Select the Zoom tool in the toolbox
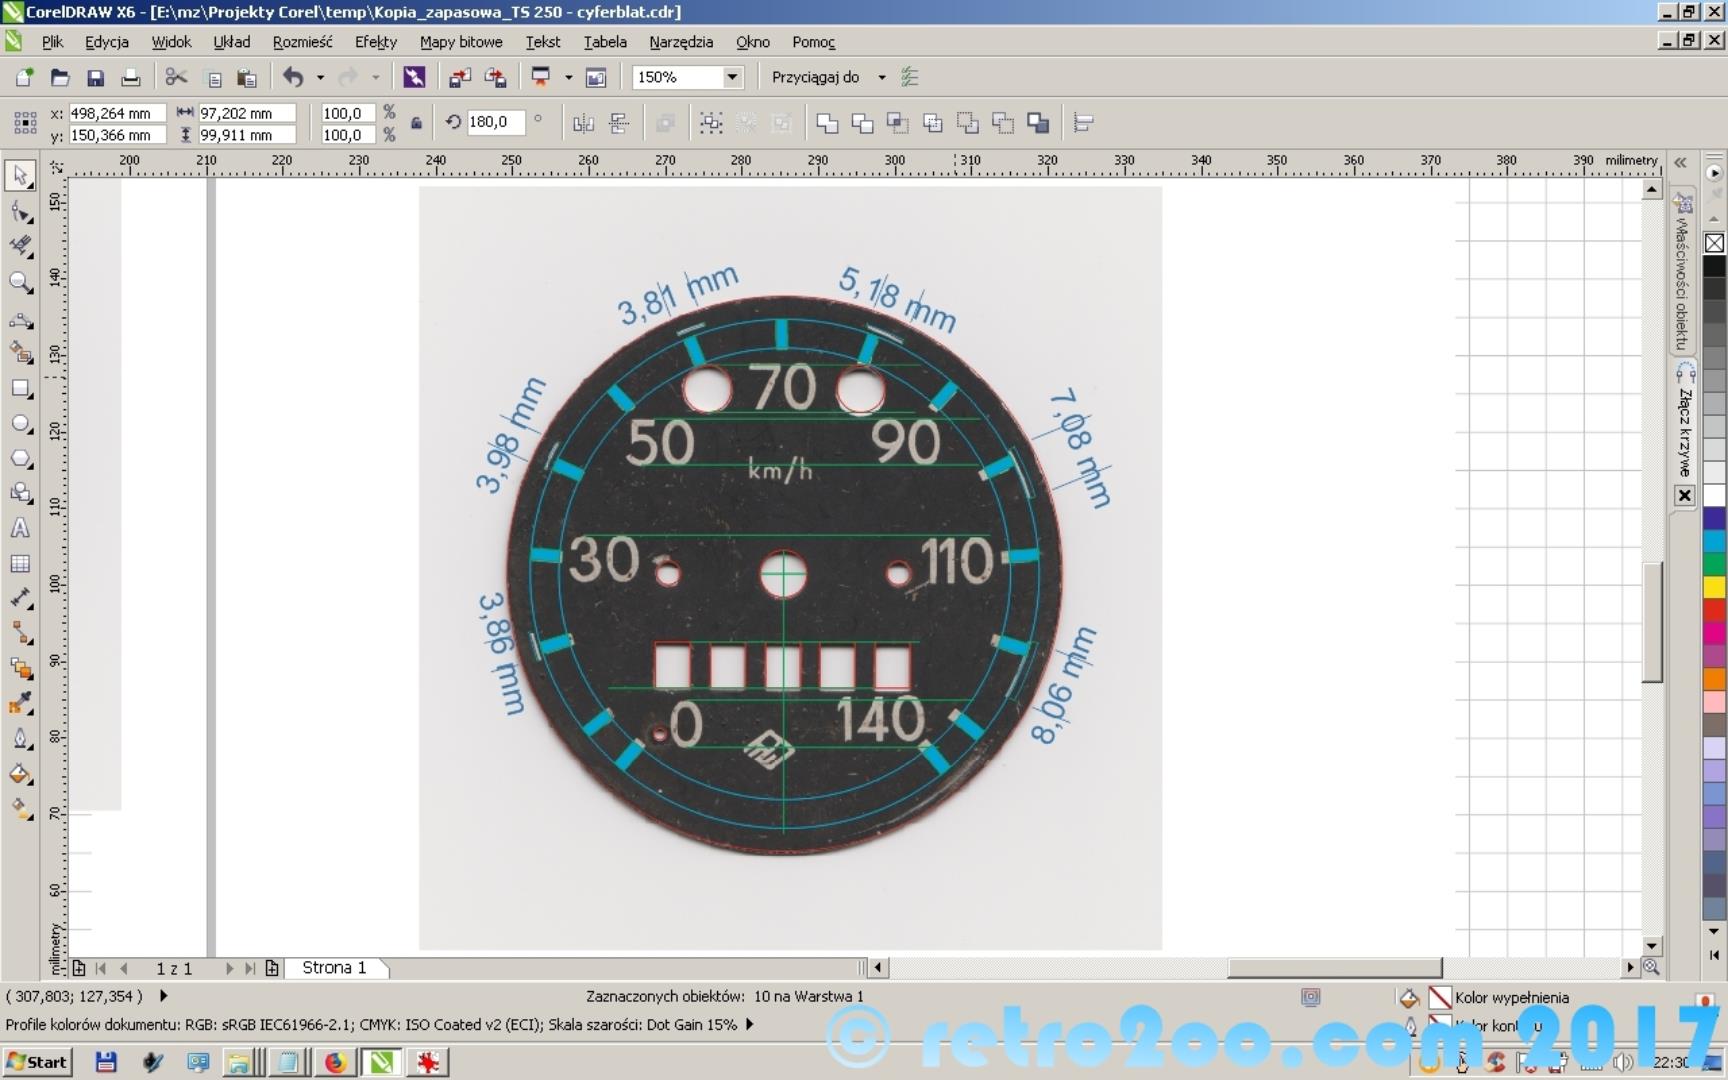 click(20, 283)
